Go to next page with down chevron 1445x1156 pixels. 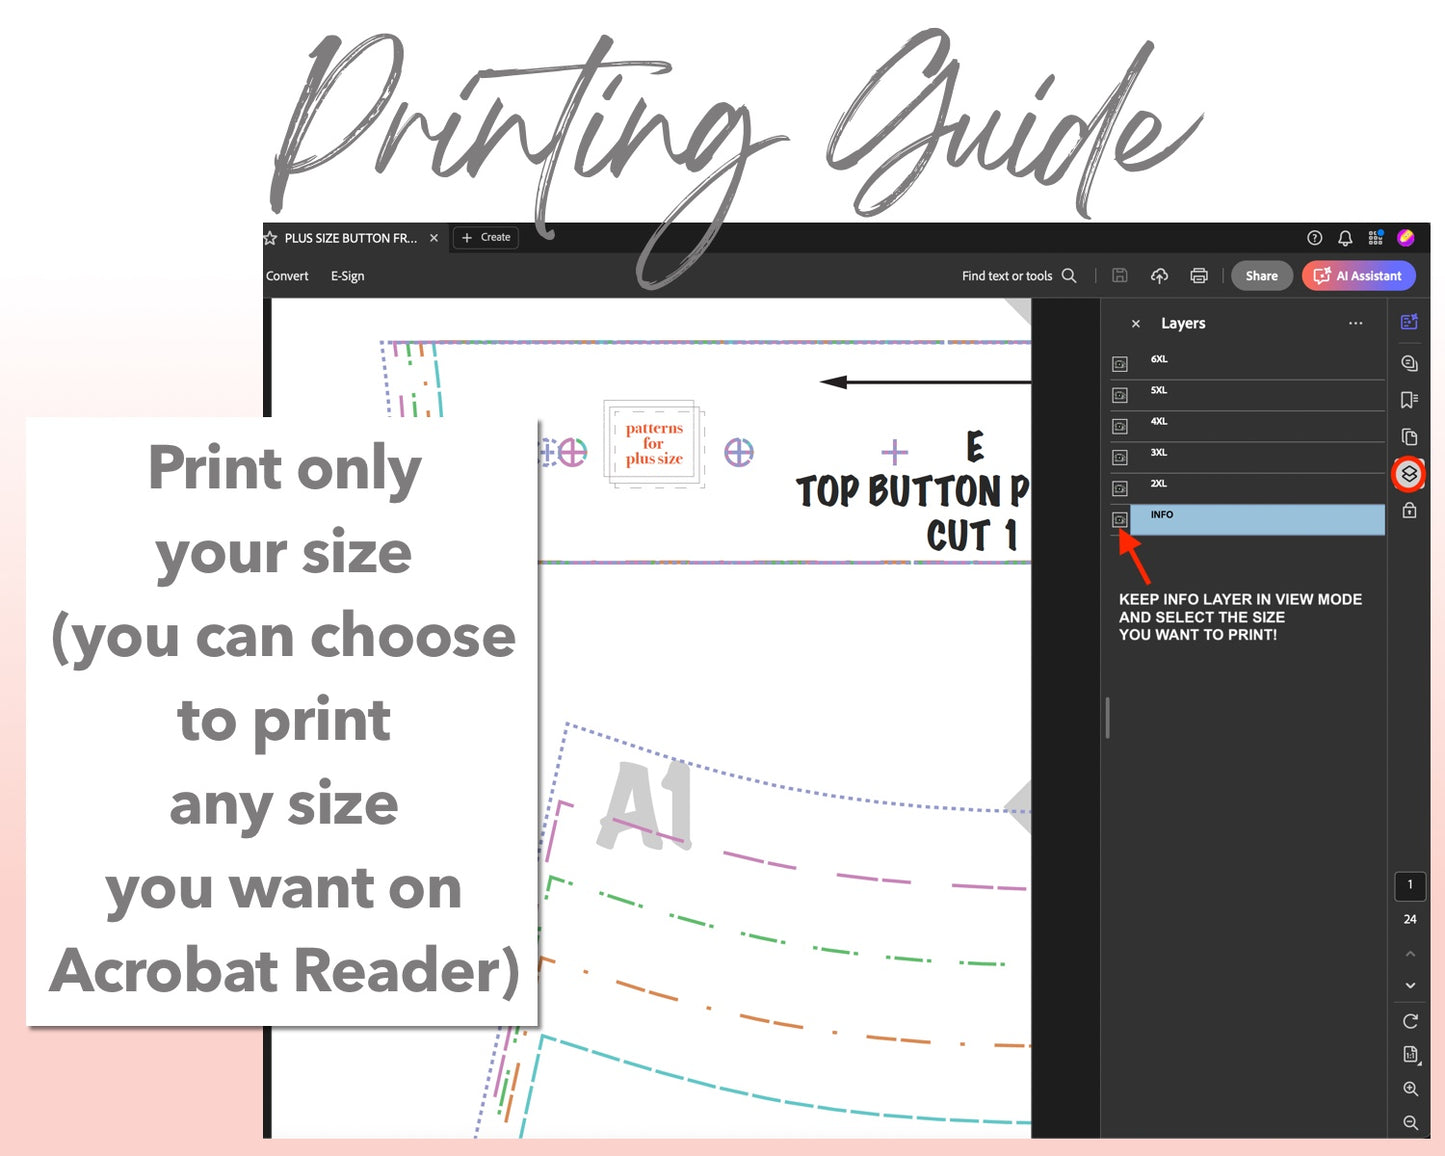point(1410,985)
